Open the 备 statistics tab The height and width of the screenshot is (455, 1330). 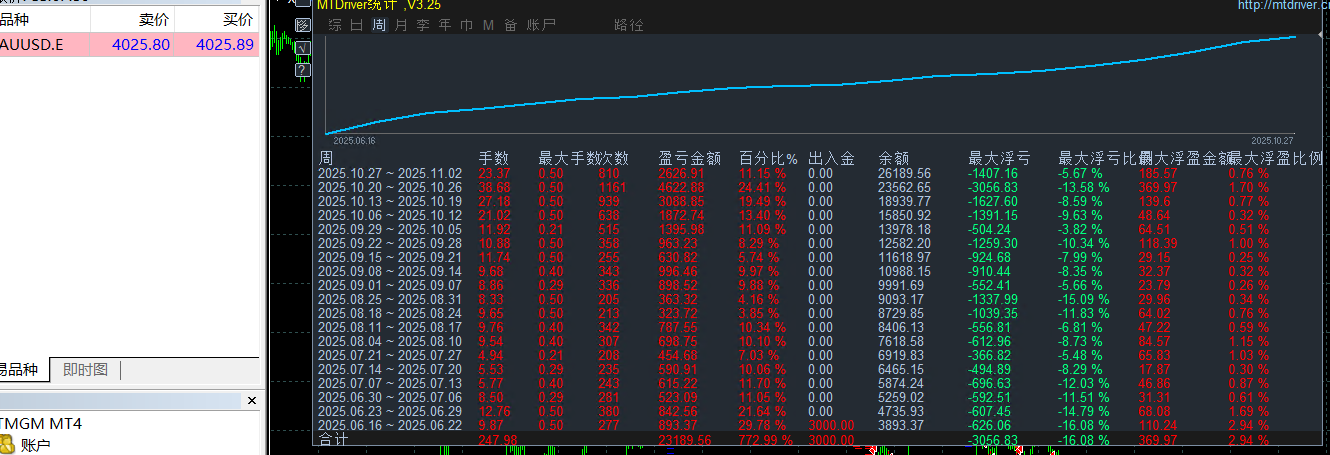click(x=511, y=25)
